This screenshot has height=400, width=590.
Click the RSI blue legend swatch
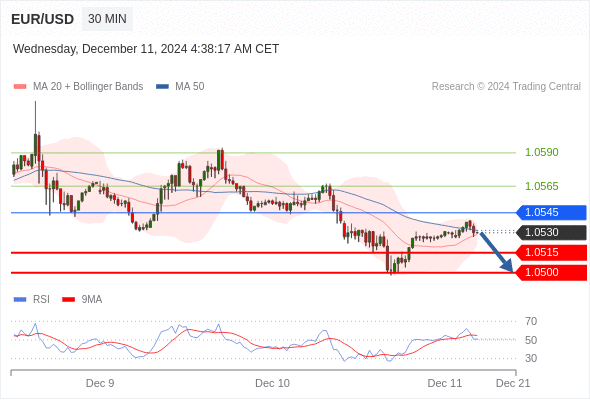tap(20, 300)
